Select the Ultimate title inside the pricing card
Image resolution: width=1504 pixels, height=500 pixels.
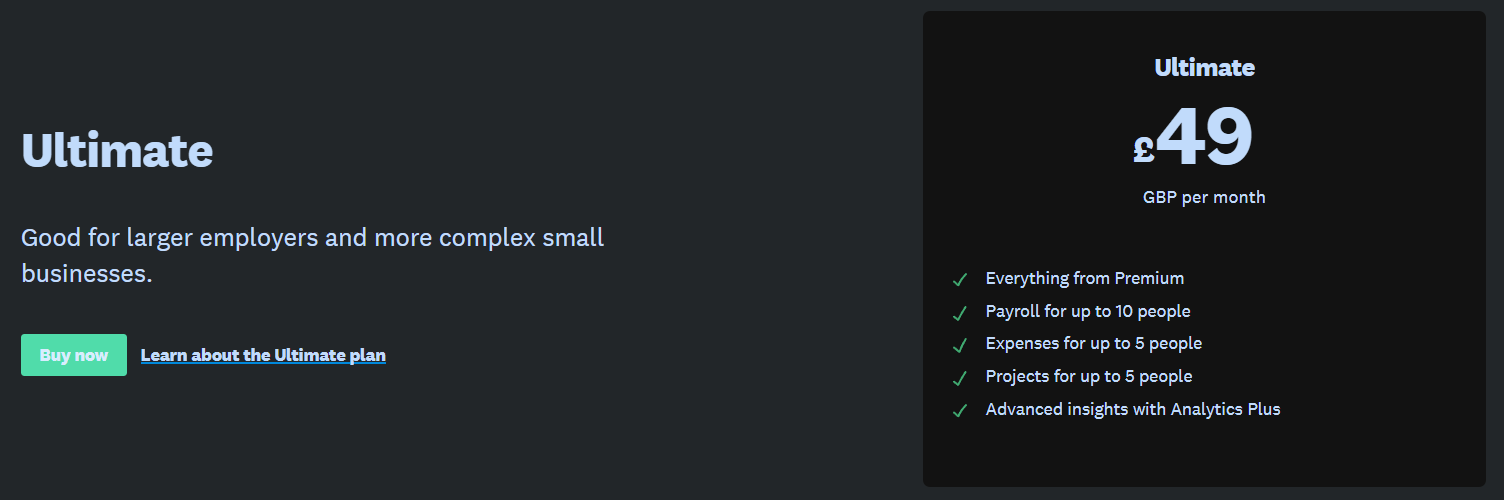pyautogui.click(x=1204, y=67)
